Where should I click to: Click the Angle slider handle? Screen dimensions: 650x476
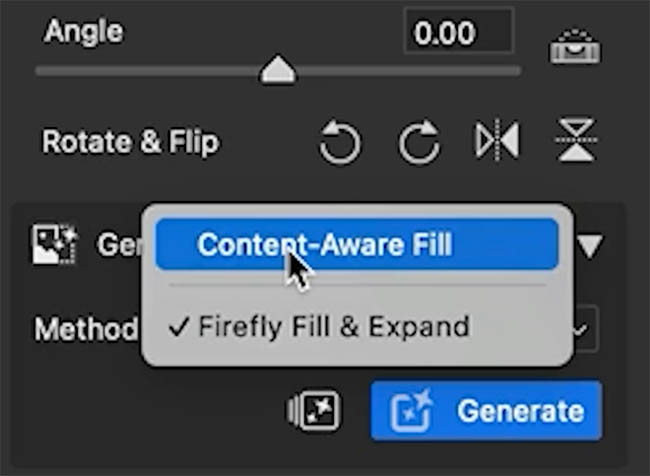click(278, 69)
